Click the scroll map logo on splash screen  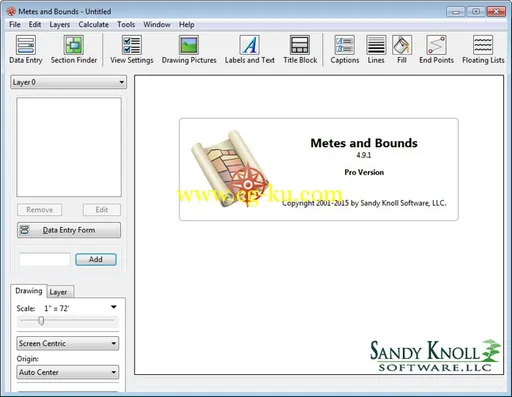coord(230,169)
